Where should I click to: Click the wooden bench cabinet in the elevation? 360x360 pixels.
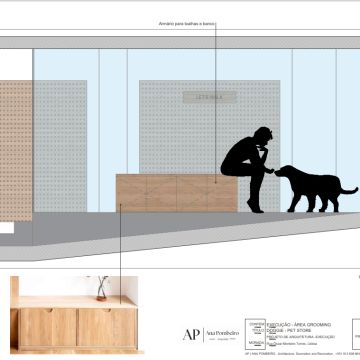point(177,193)
